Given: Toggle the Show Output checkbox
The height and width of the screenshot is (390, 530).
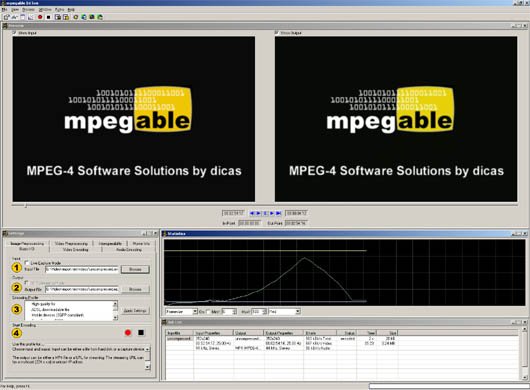Looking at the screenshot, I should pyautogui.click(x=276, y=33).
